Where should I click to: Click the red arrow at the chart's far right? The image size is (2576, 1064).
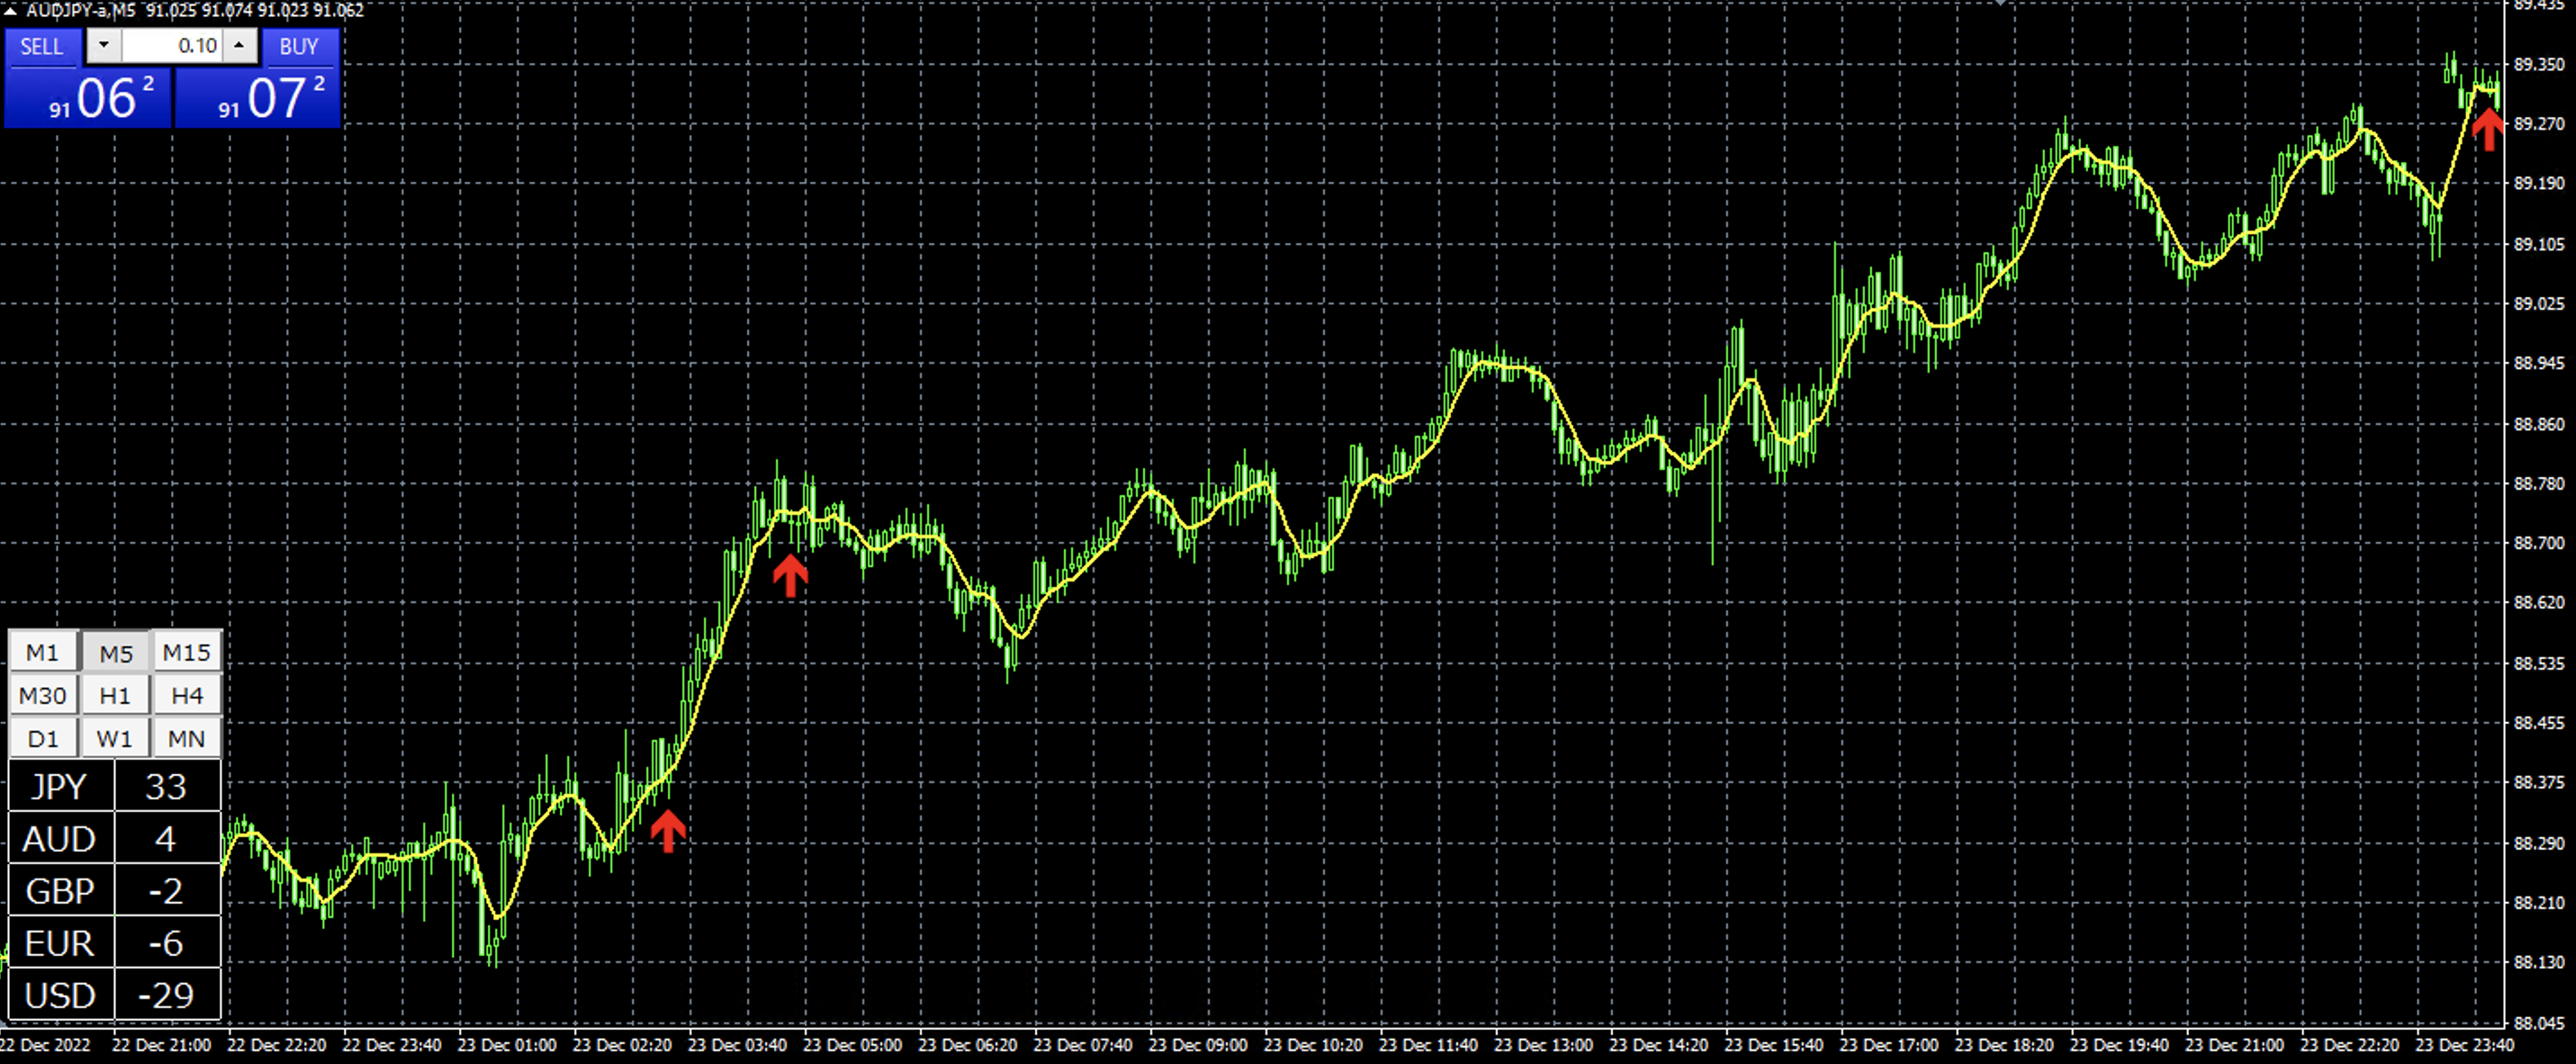[x=2488, y=128]
